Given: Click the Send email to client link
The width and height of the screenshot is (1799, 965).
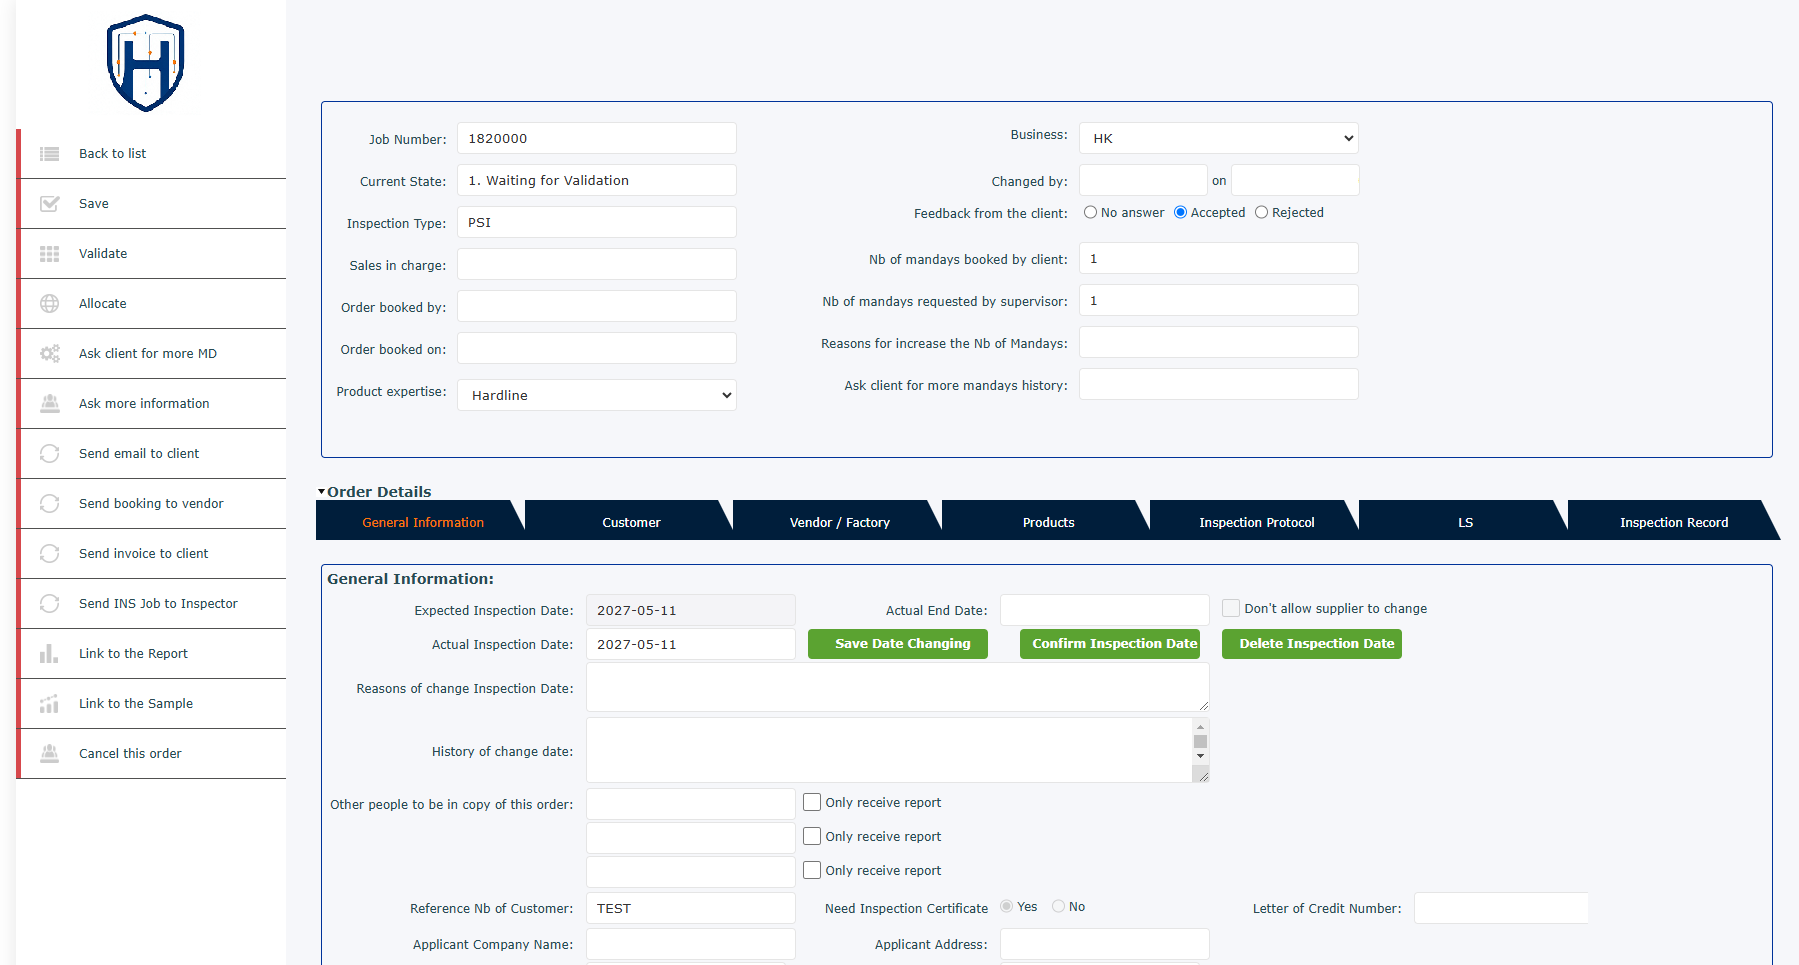Looking at the screenshot, I should [x=139, y=454].
